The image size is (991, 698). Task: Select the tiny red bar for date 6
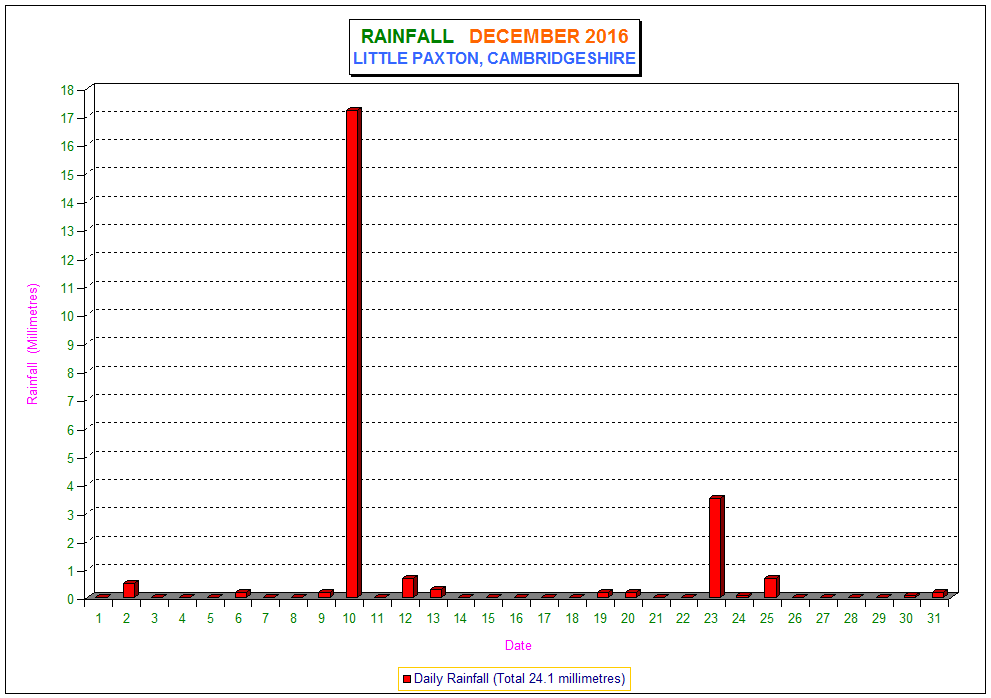243,594
